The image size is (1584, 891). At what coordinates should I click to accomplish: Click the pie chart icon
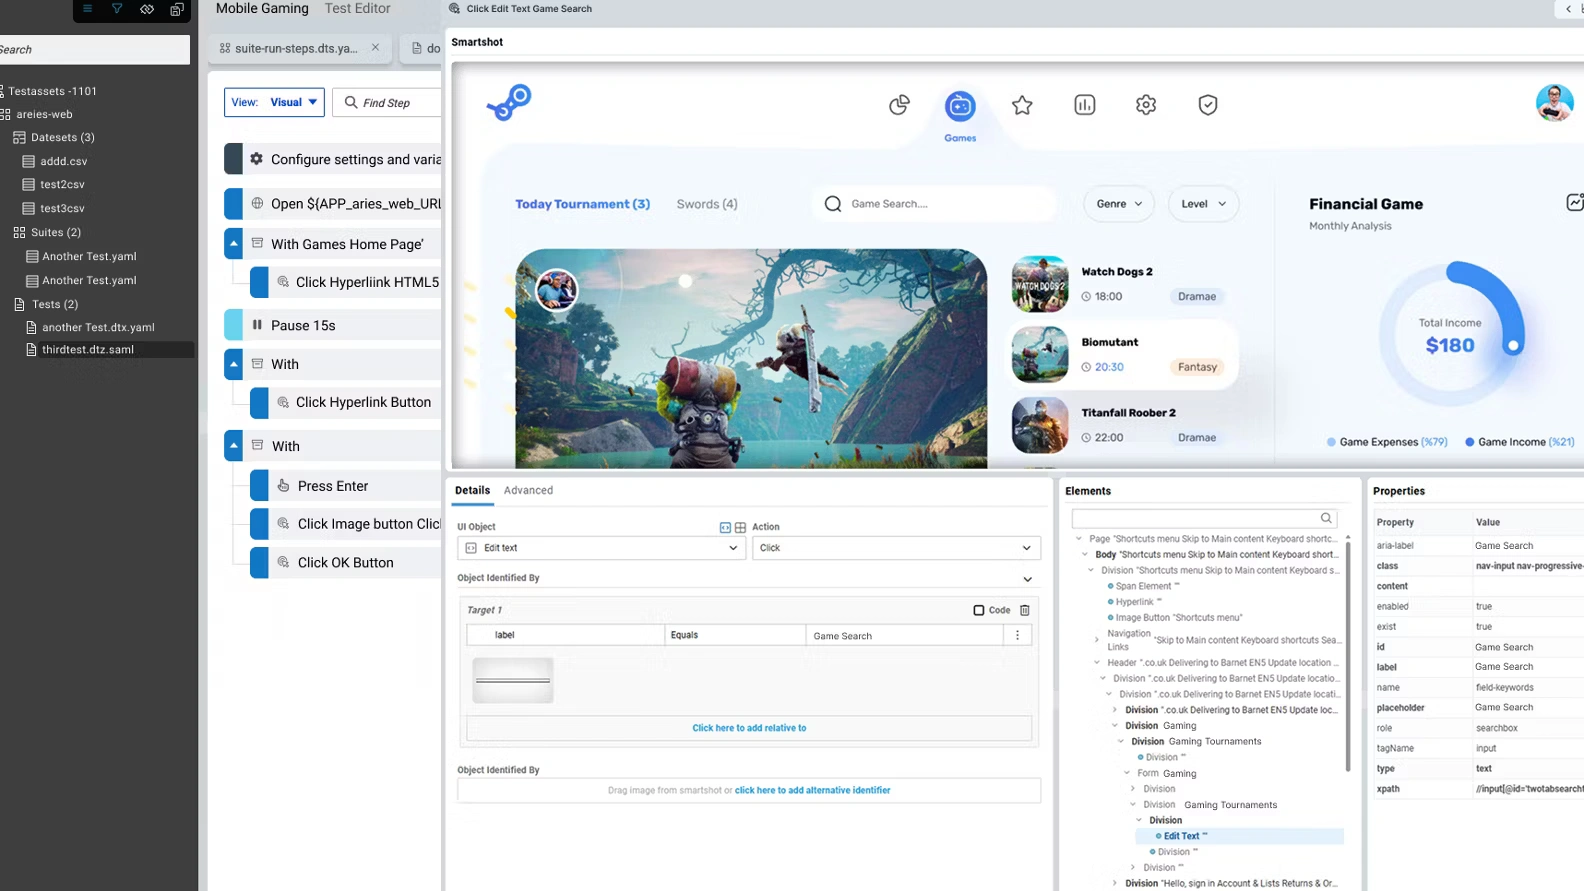click(899, 105)
